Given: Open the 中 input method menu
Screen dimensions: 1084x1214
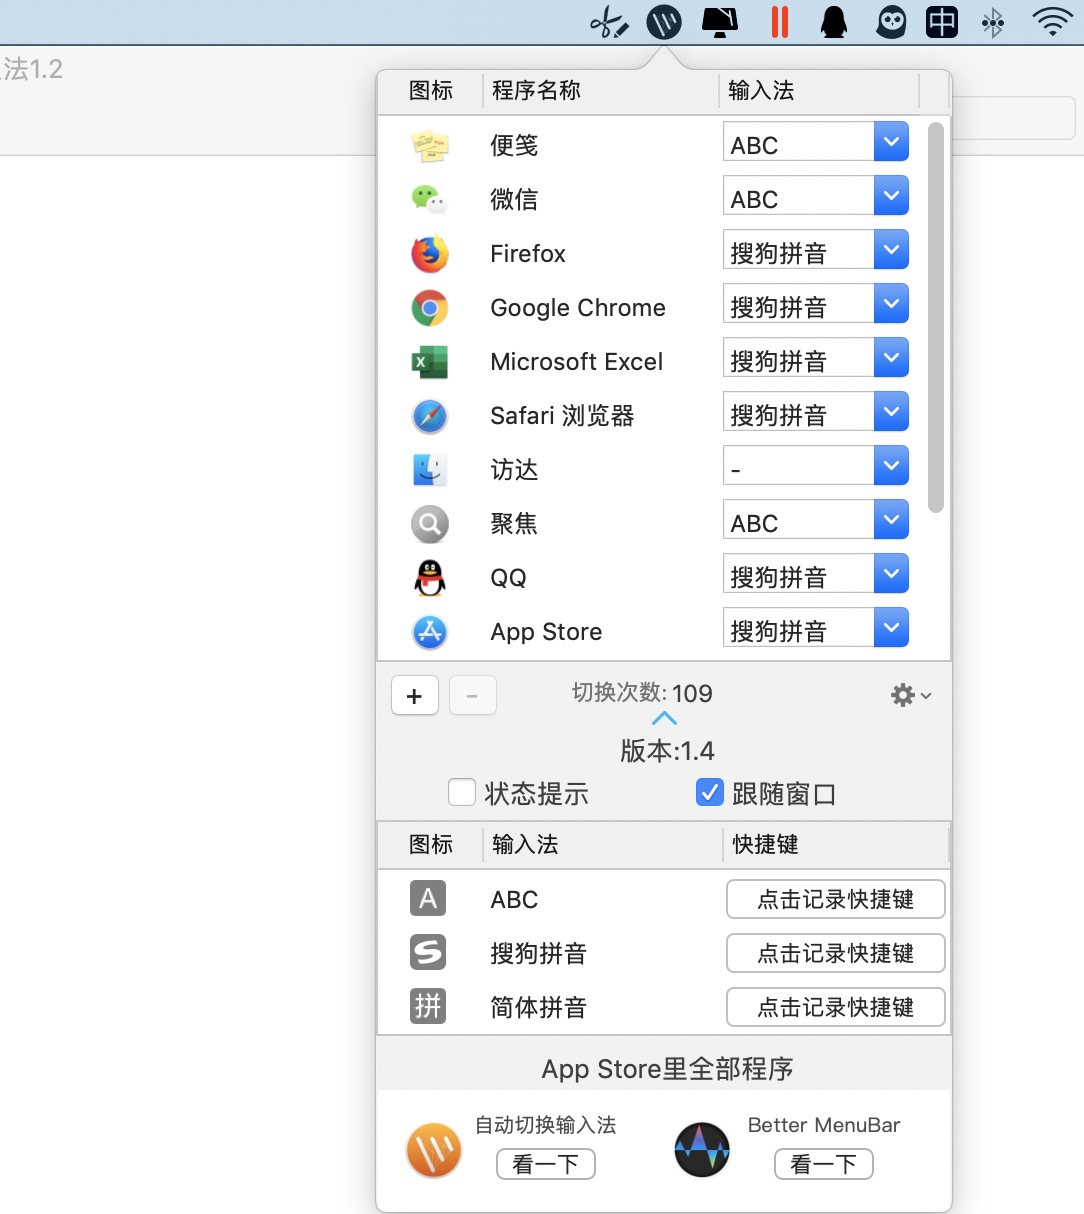Looking at the screenshot, I should pyautogui.click(x=942, y=22).
